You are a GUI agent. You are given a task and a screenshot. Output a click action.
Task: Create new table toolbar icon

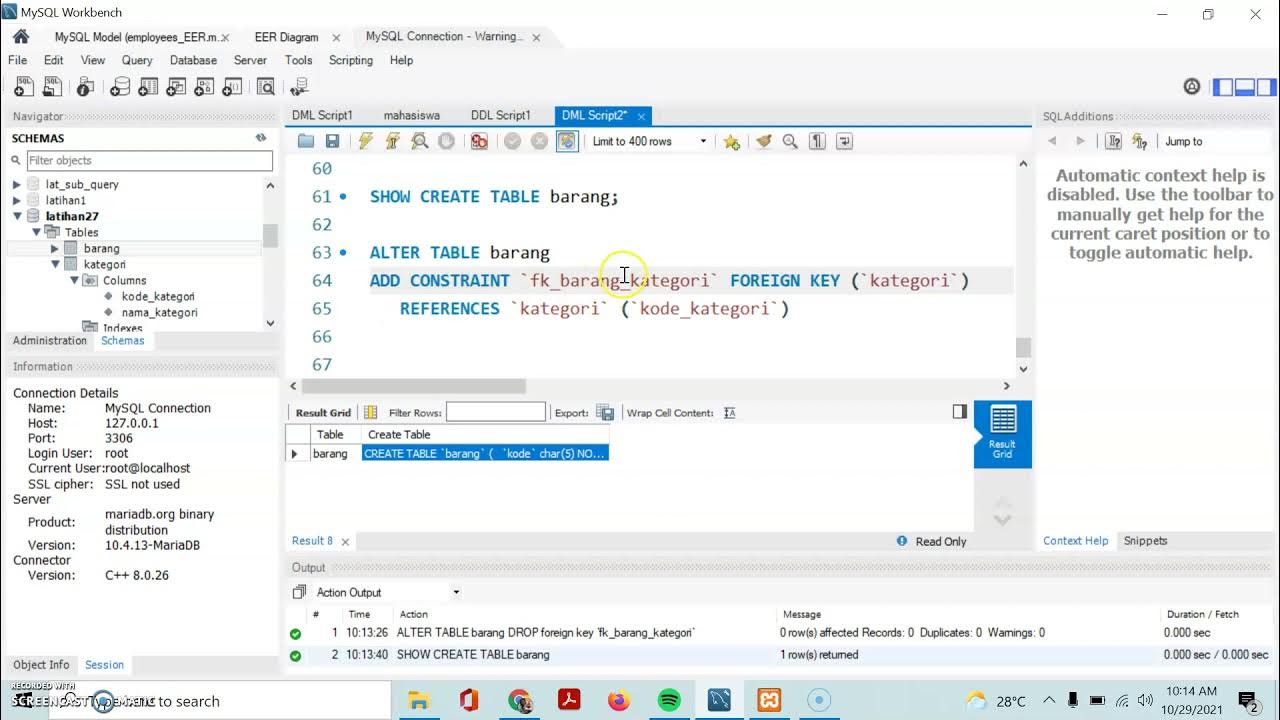point(149,87)
